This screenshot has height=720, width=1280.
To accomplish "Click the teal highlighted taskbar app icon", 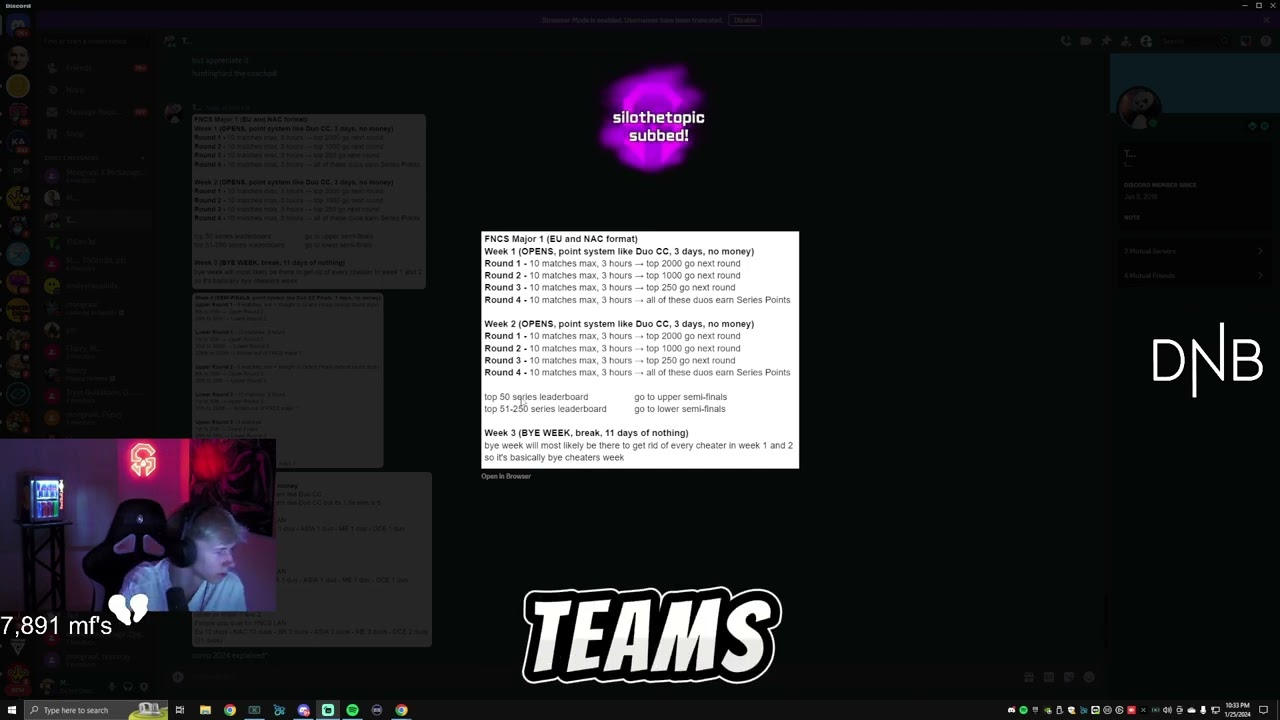I will (x=328, y=710).
